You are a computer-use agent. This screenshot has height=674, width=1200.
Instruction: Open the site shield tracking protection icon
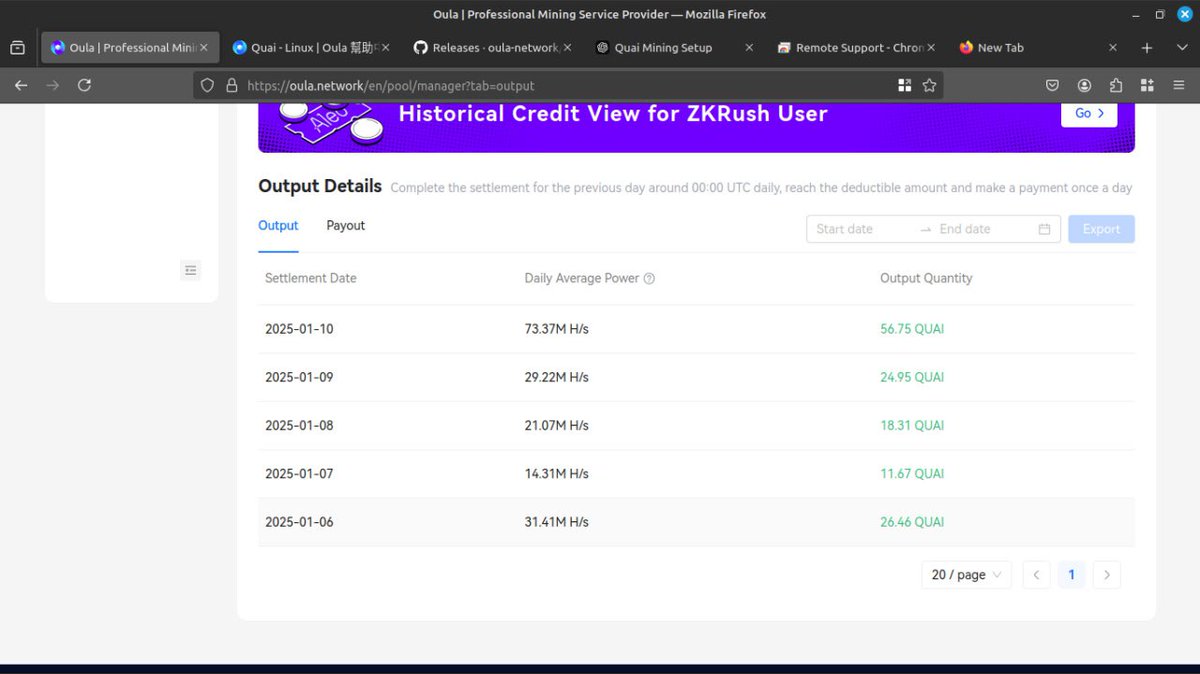(207, 86)
